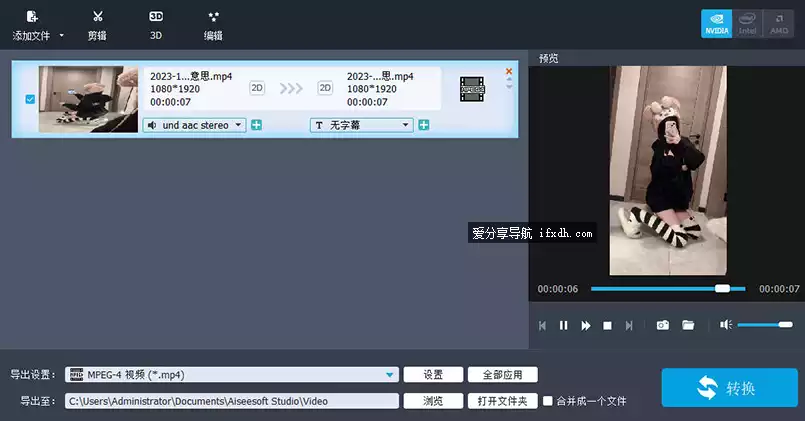
Task: Click output 2D mode icon
Action: click(x=325, y=88)
